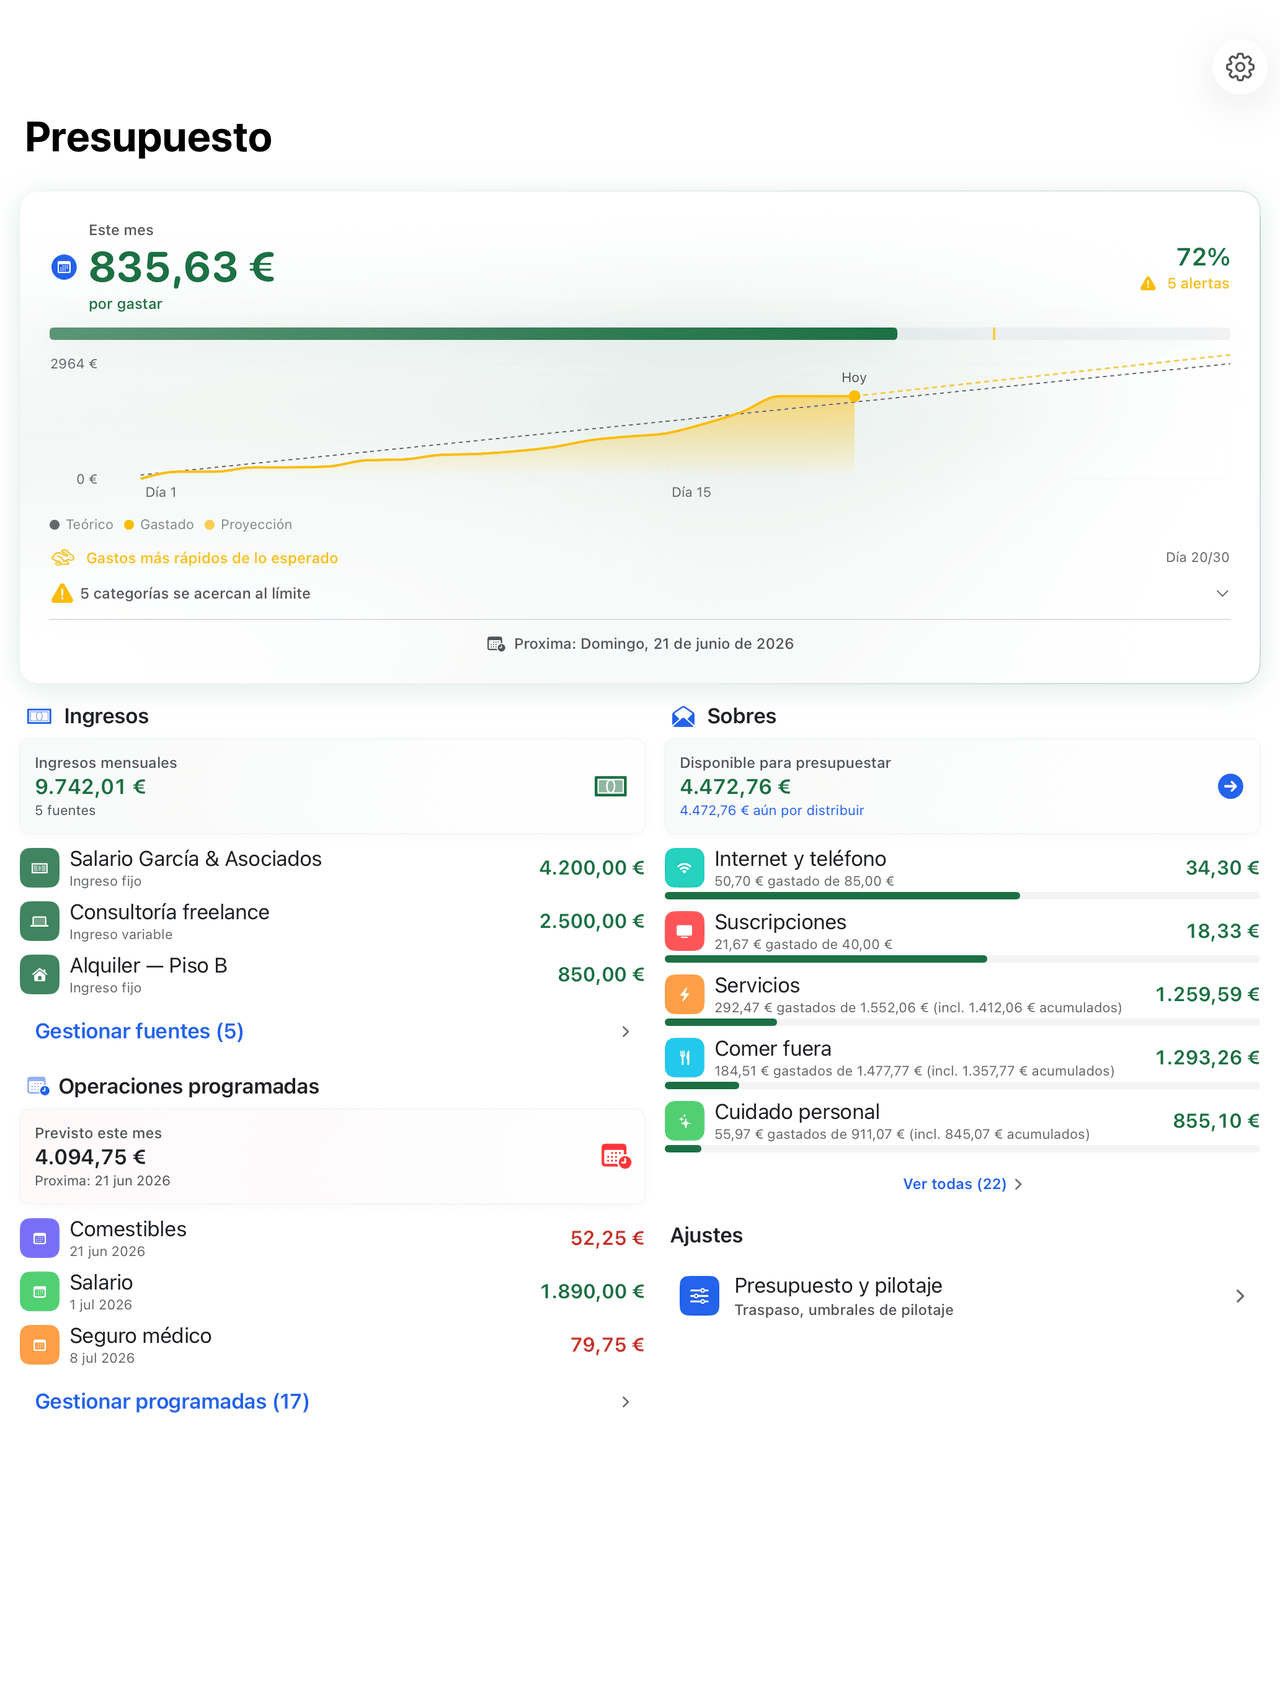Open the Gestionar programadas chevron arrow
This screenshot has width=1280, height=1707.
626,1402
